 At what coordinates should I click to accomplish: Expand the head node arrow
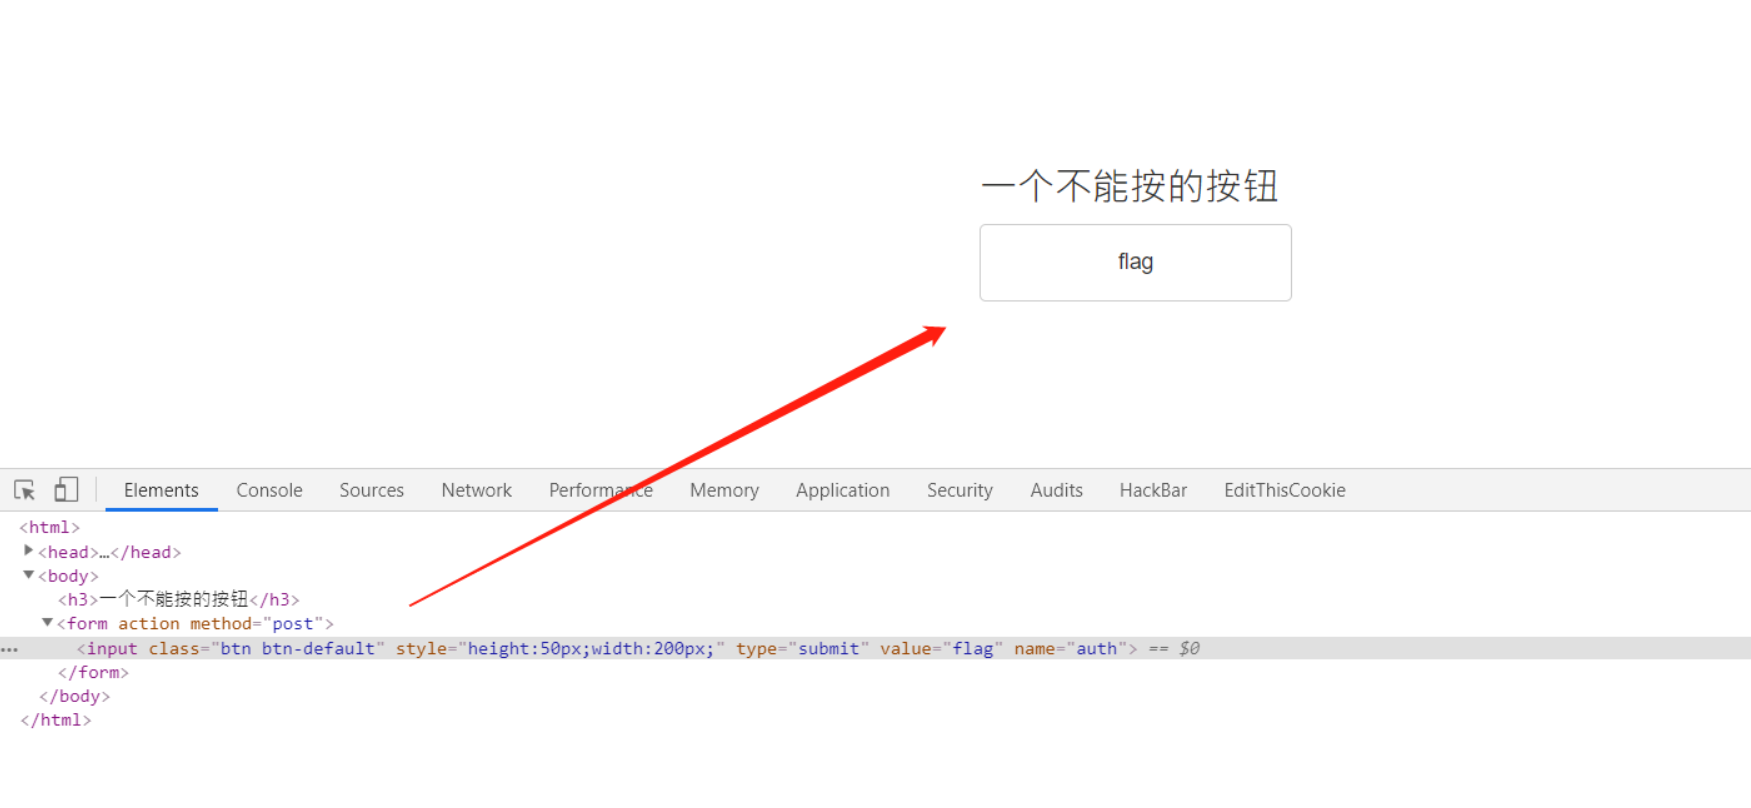pyautogui.click(x=28, y=551)
